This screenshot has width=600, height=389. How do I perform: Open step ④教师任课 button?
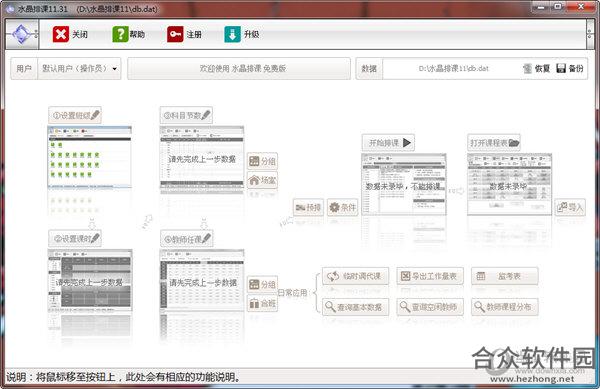click(x=186, y=239)
